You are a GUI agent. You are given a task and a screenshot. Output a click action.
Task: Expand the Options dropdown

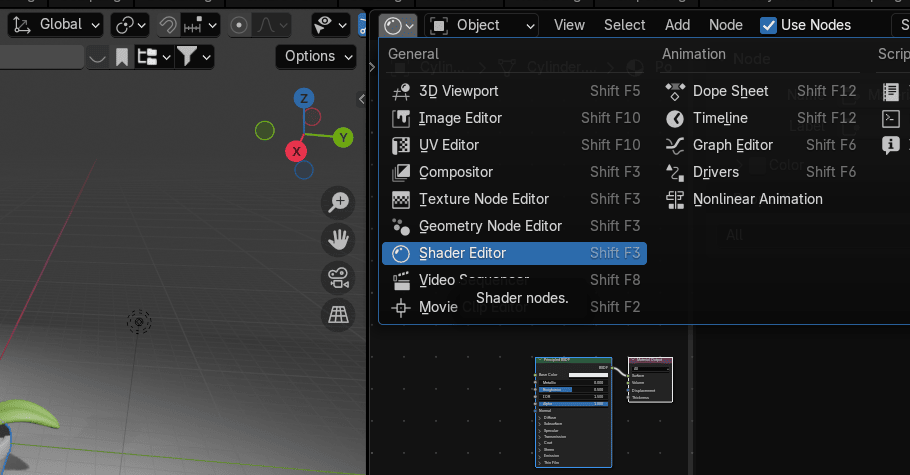[316, 56]
